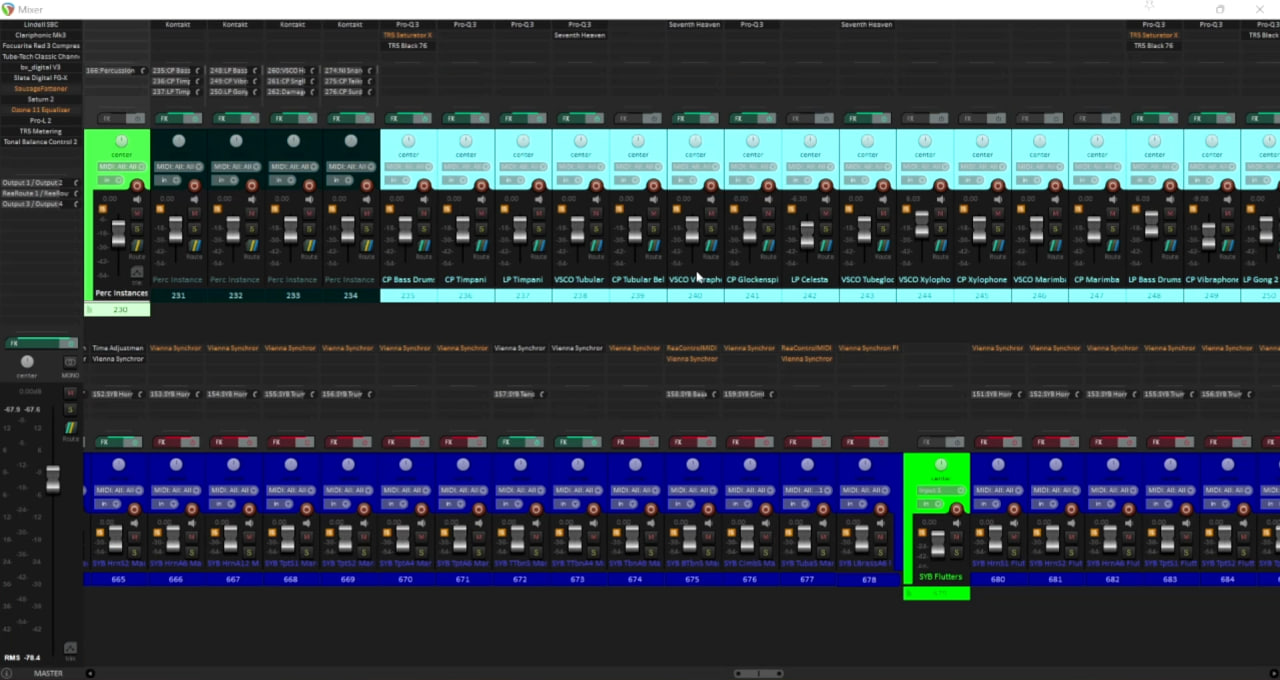
Task: Solo track 674
Action: tap(652, 552)
